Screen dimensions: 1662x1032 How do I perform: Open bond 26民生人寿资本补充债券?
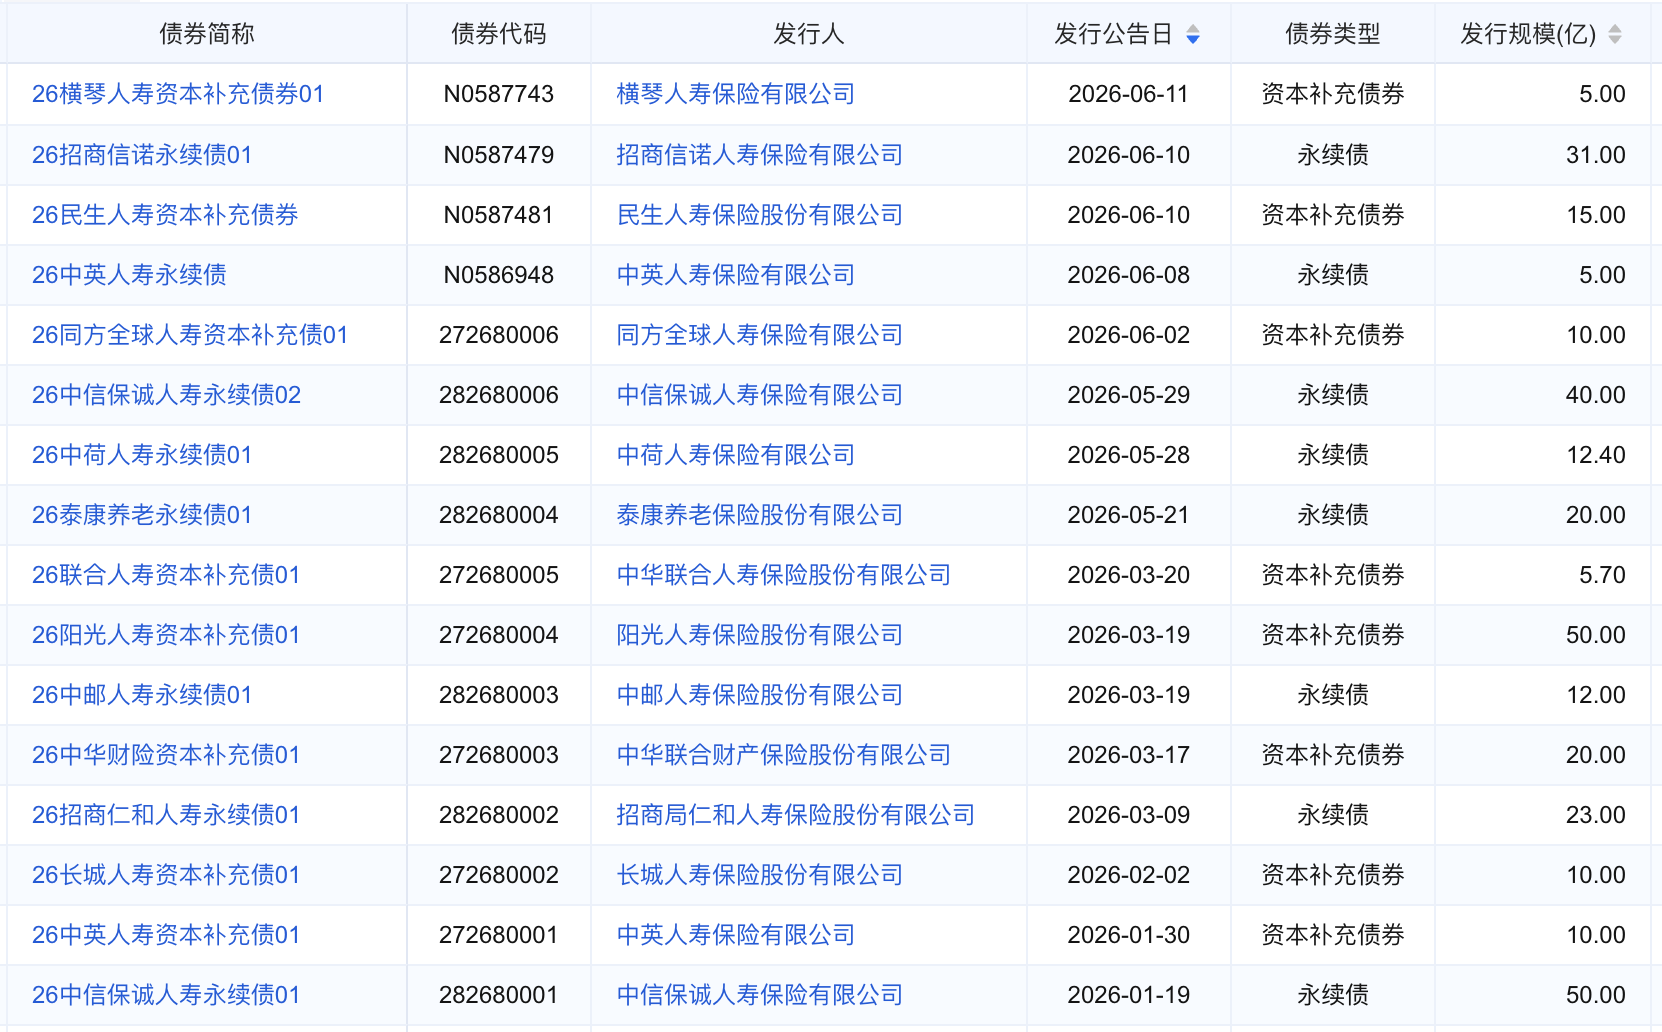point(165,215)
